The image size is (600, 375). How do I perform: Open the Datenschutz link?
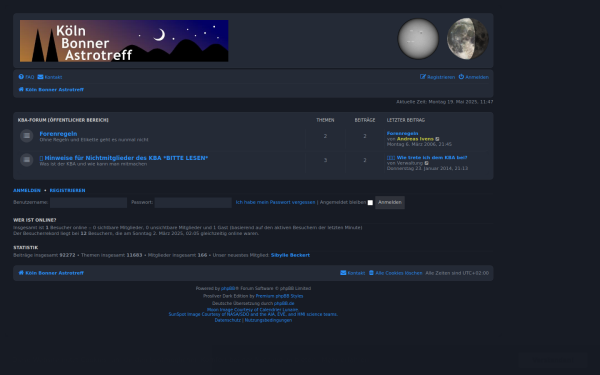(x=228, y=320)
